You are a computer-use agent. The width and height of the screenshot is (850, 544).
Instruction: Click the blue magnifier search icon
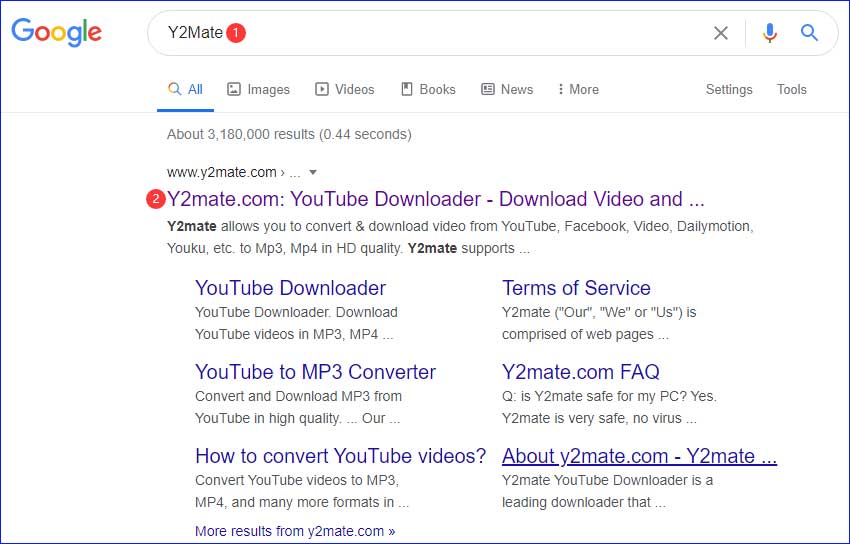[809, 33]
